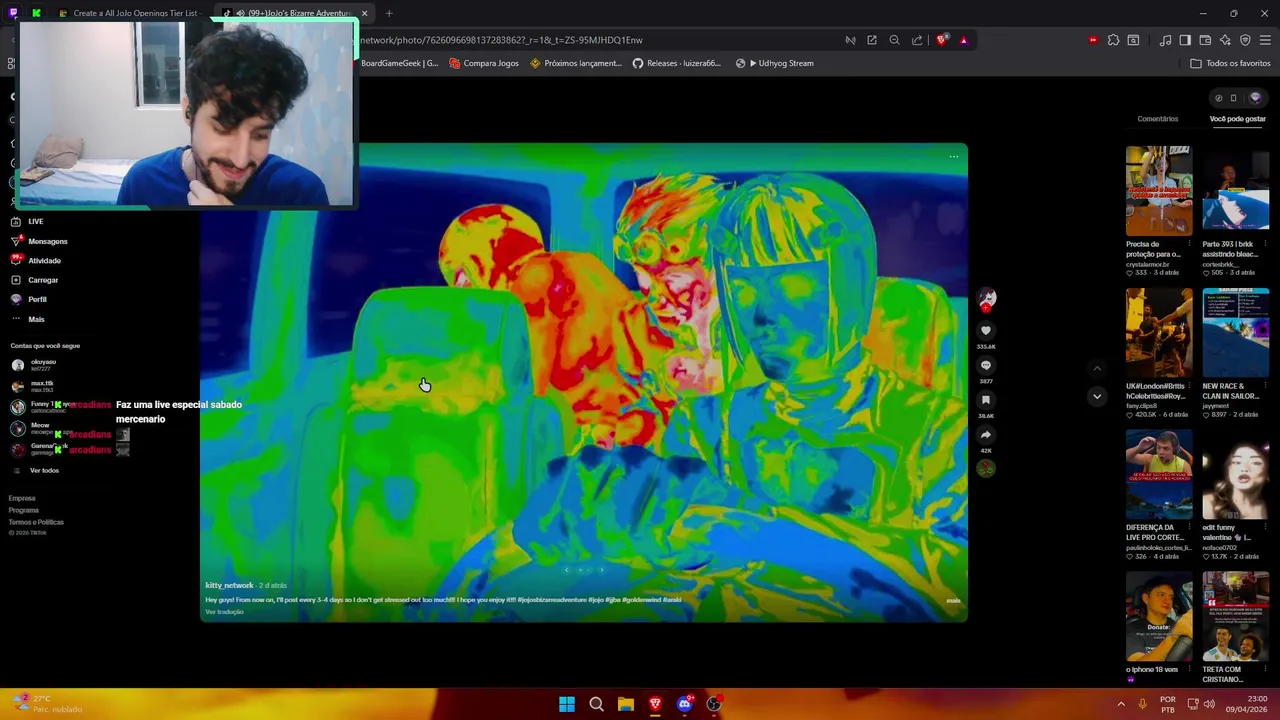Open BoardGameGeek bookmark
This screenshot has width=1280, height=720.
coord(399,63)
